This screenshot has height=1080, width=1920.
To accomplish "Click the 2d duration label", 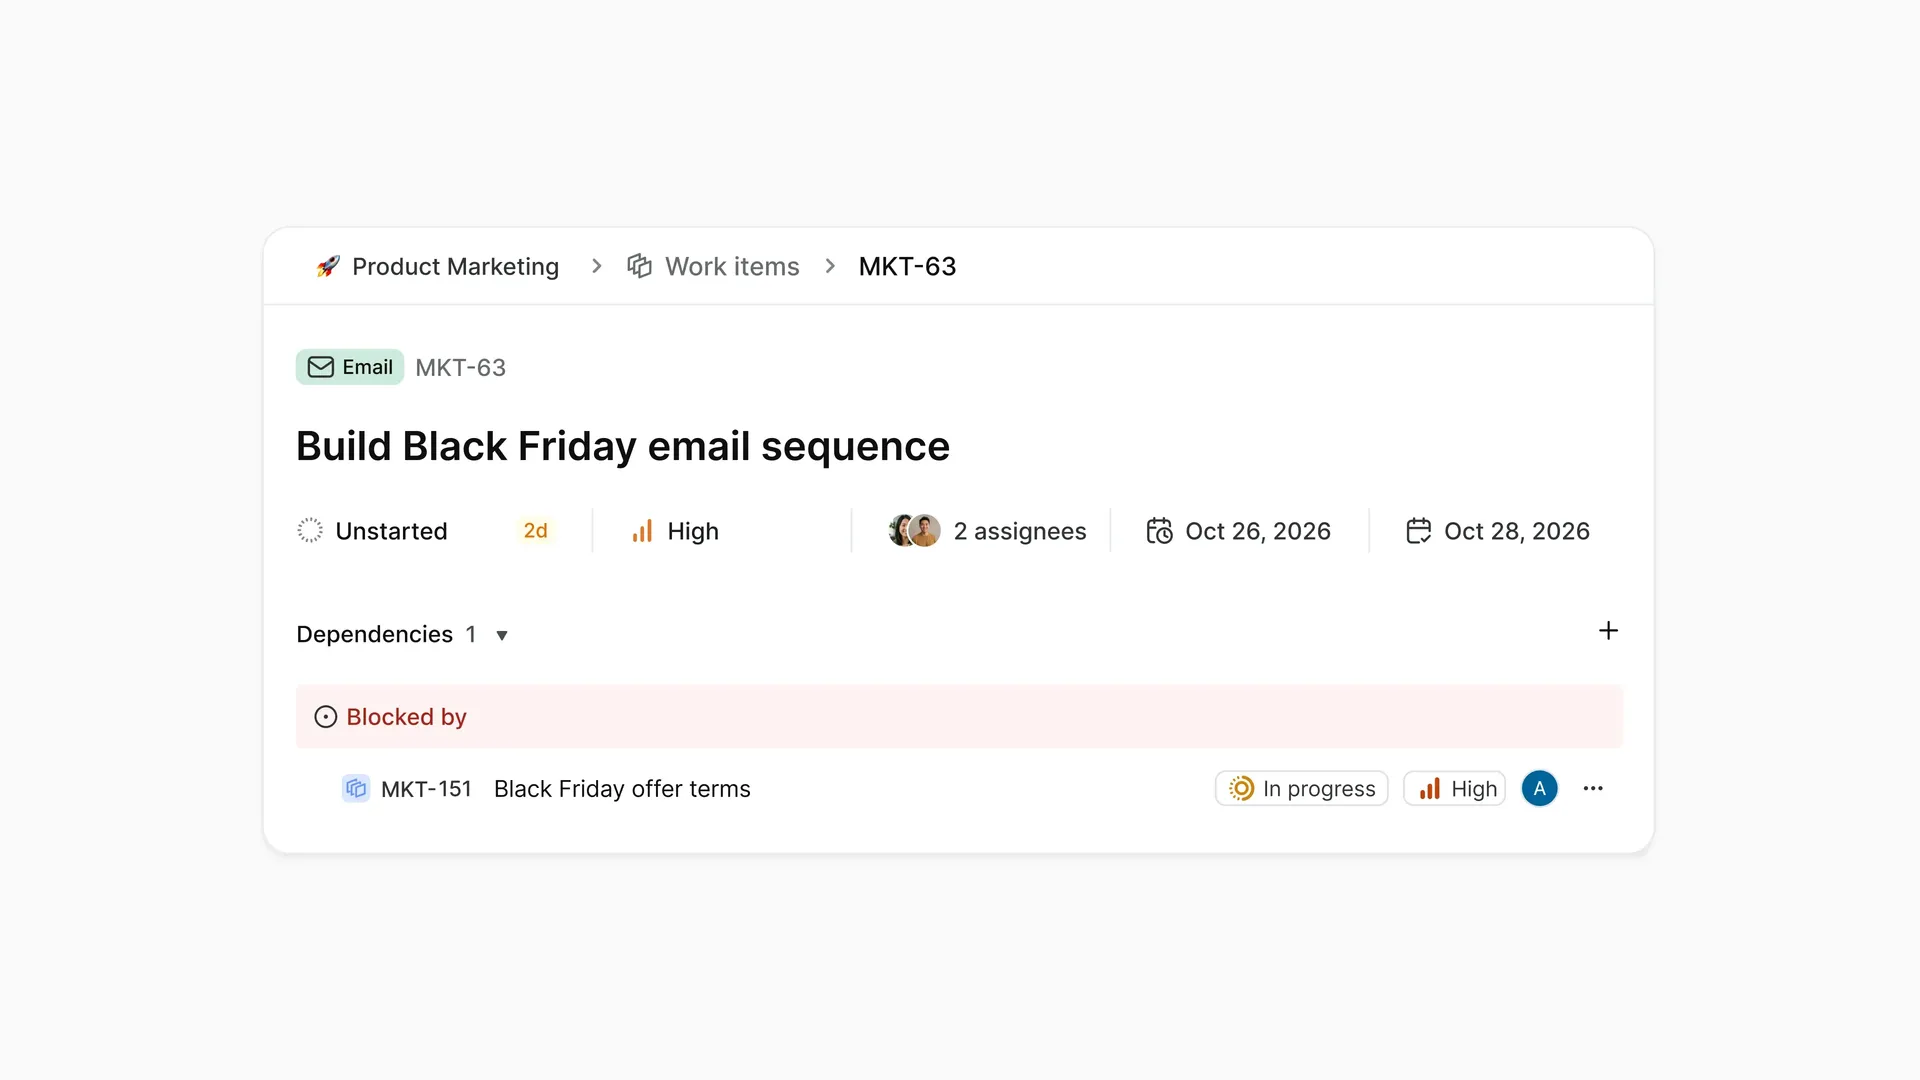I will point(535,531).
